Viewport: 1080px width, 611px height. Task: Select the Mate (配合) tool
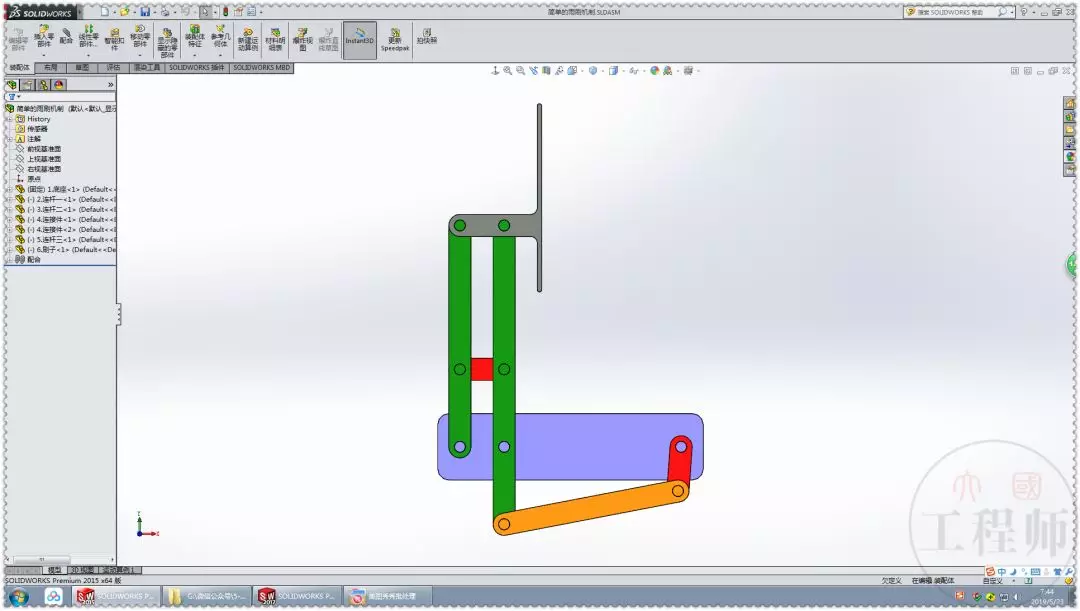66,36
